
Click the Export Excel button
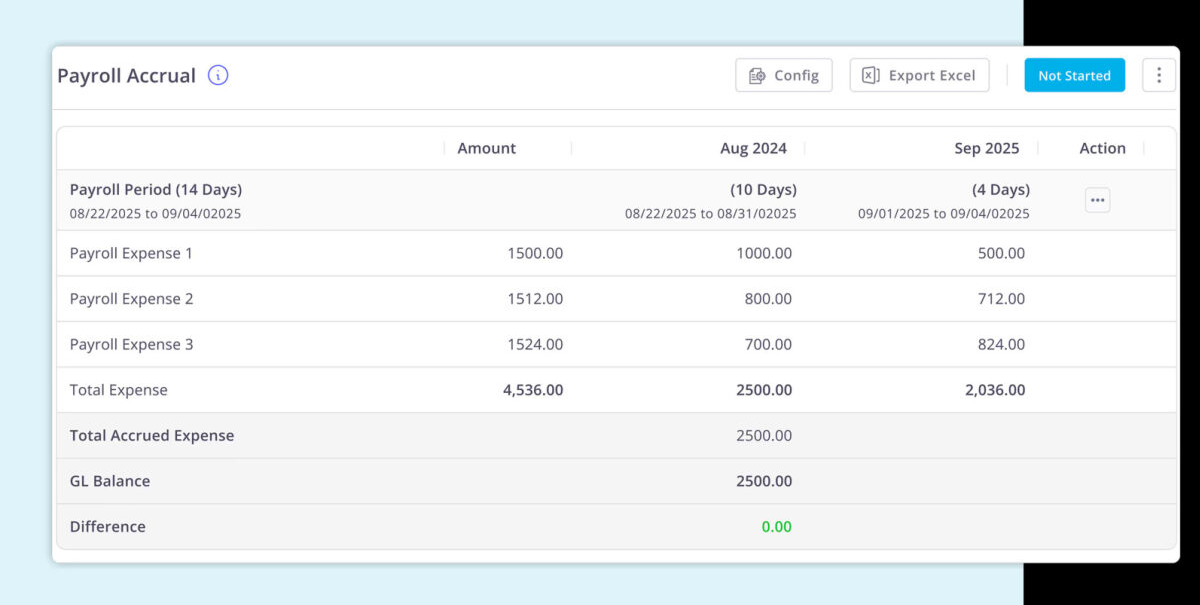(919, 74)
